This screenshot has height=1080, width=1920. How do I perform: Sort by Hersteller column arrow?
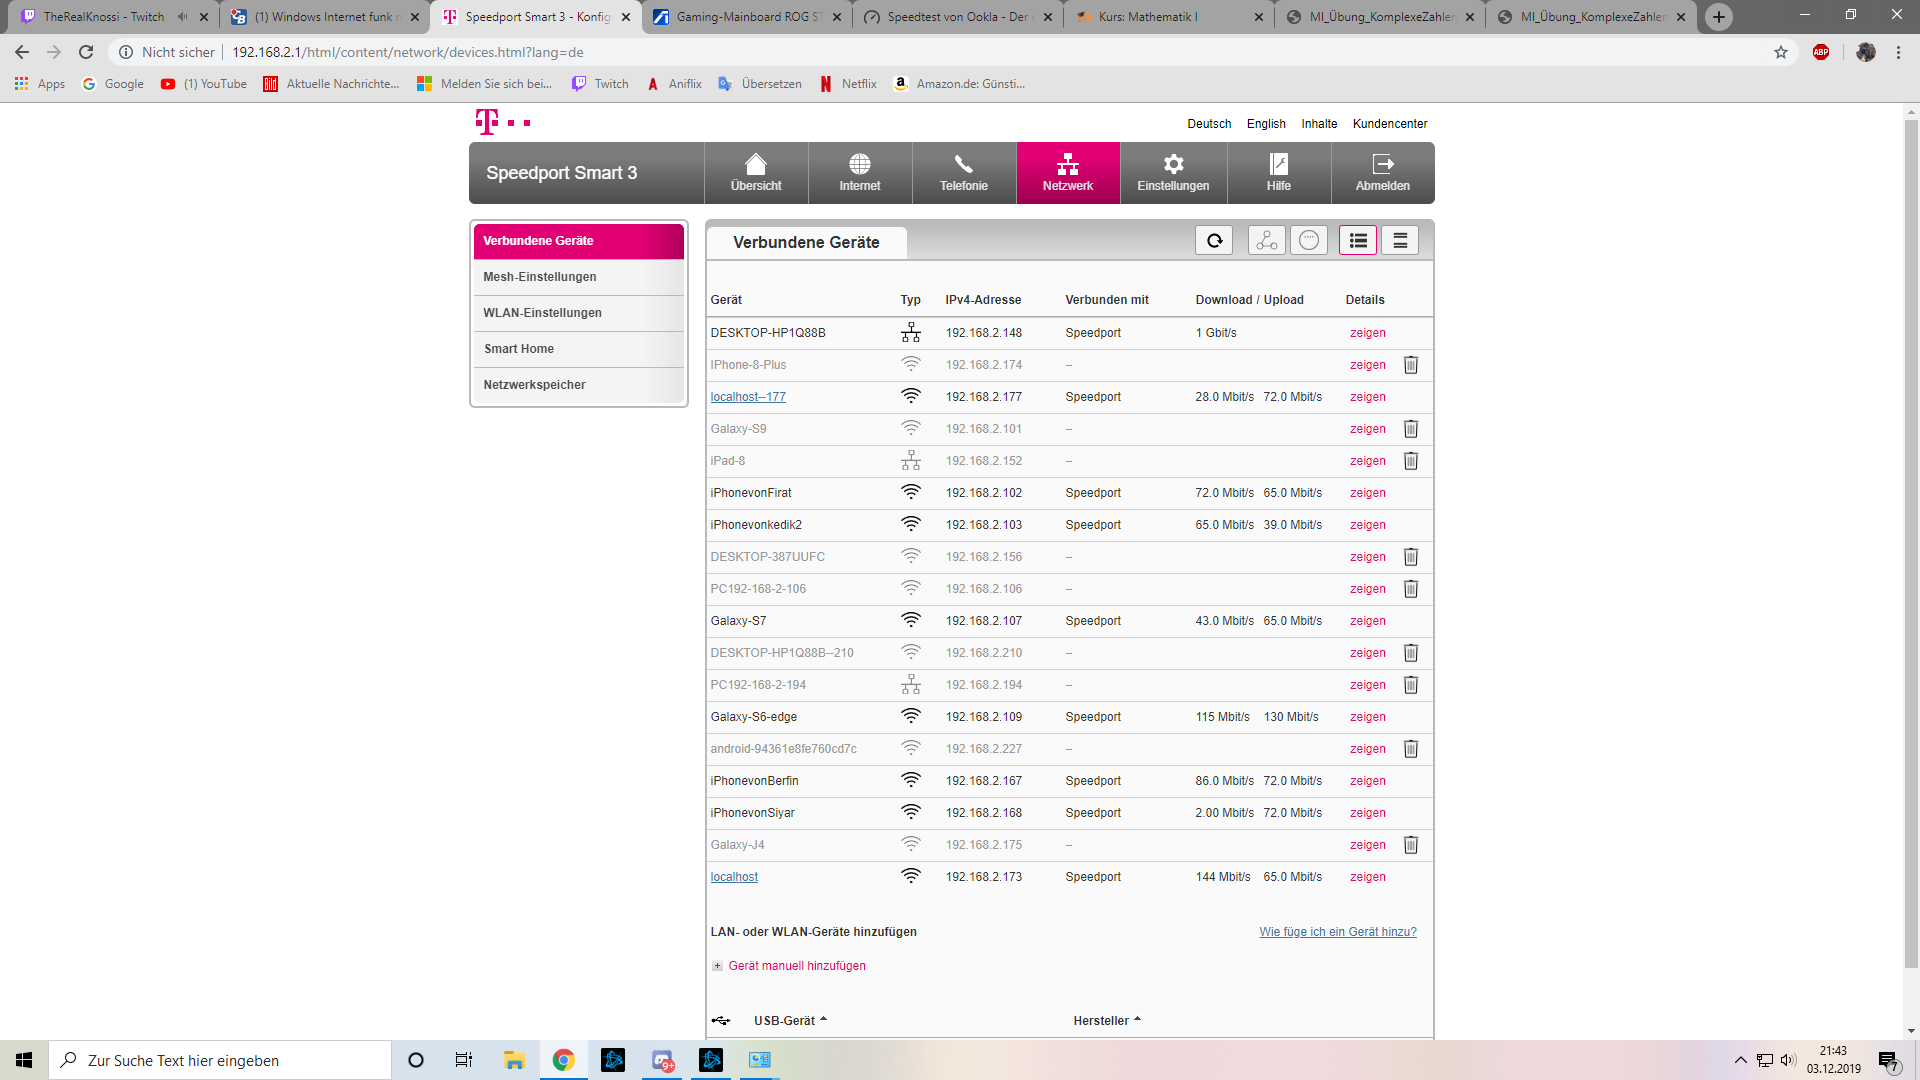(1137, 1020)
